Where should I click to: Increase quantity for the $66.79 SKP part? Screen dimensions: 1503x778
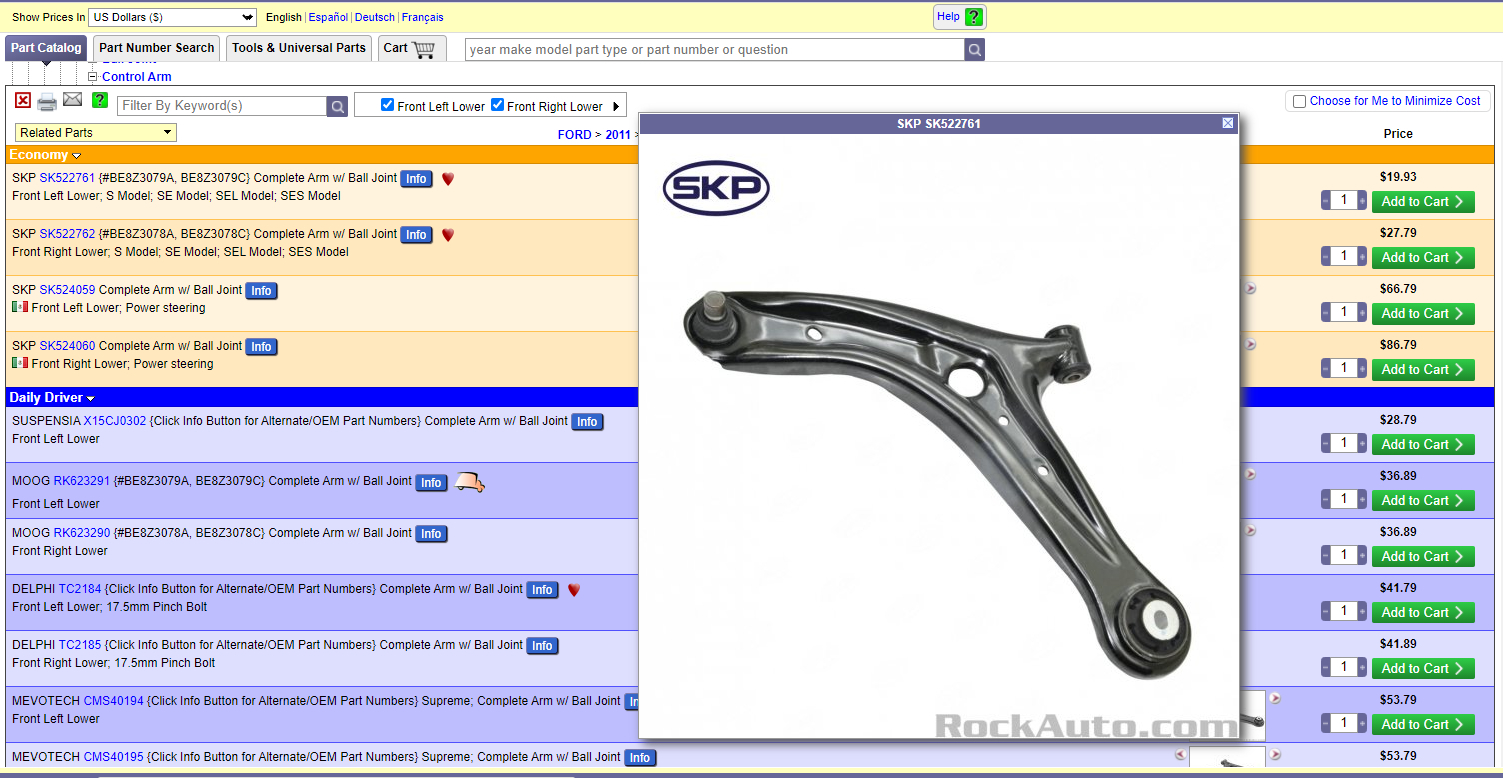[1361, 313]
